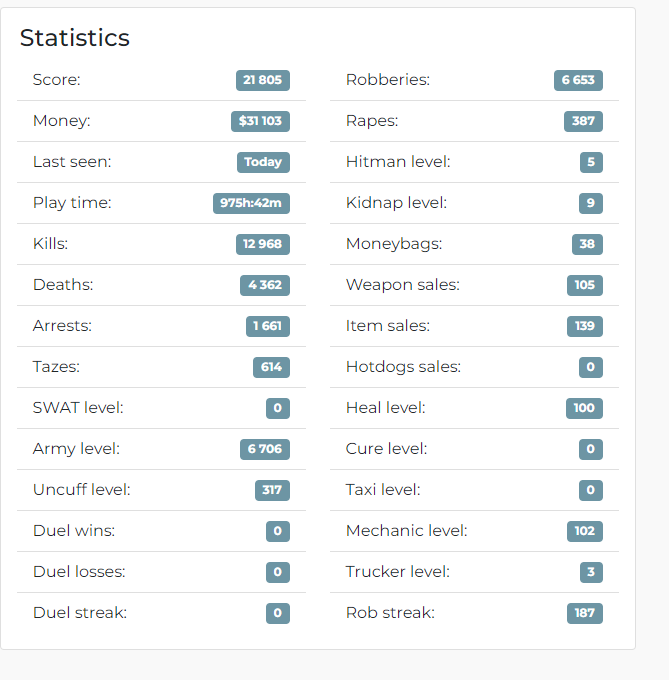
Task: Click the Tazes badge showing 614
Action: coord(271,367)
